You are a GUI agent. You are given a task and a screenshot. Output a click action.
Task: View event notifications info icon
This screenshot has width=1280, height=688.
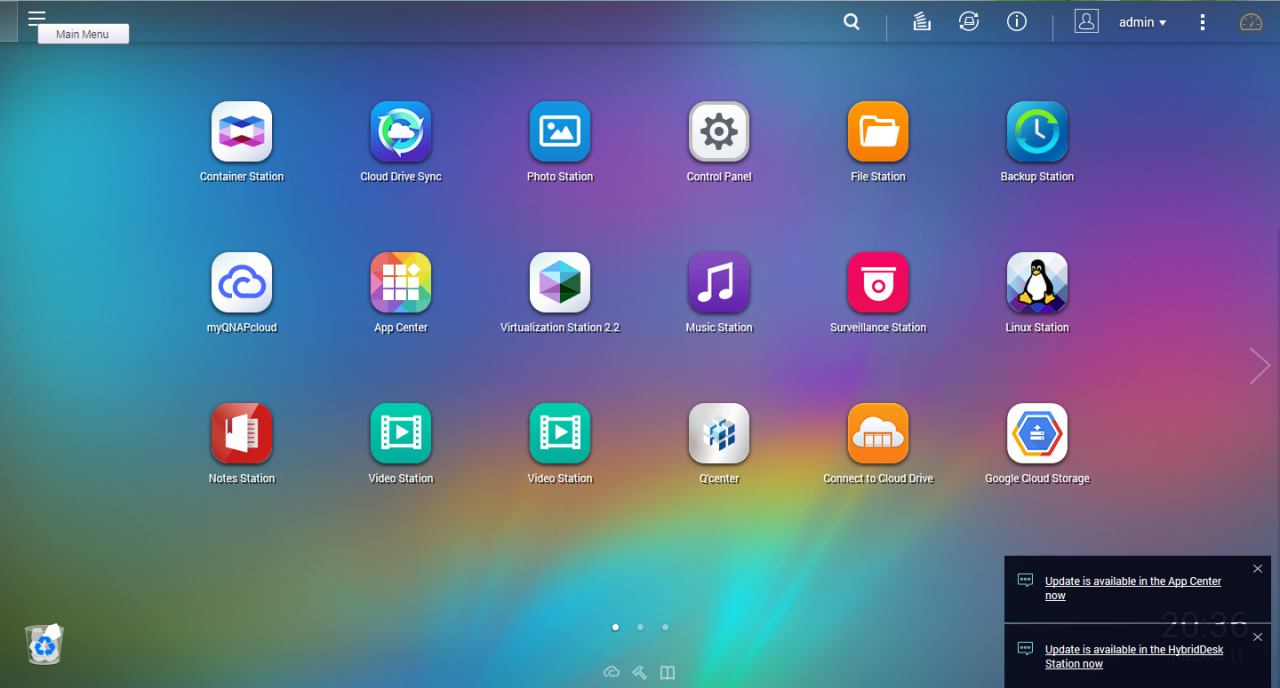(x=1017, y=21)
